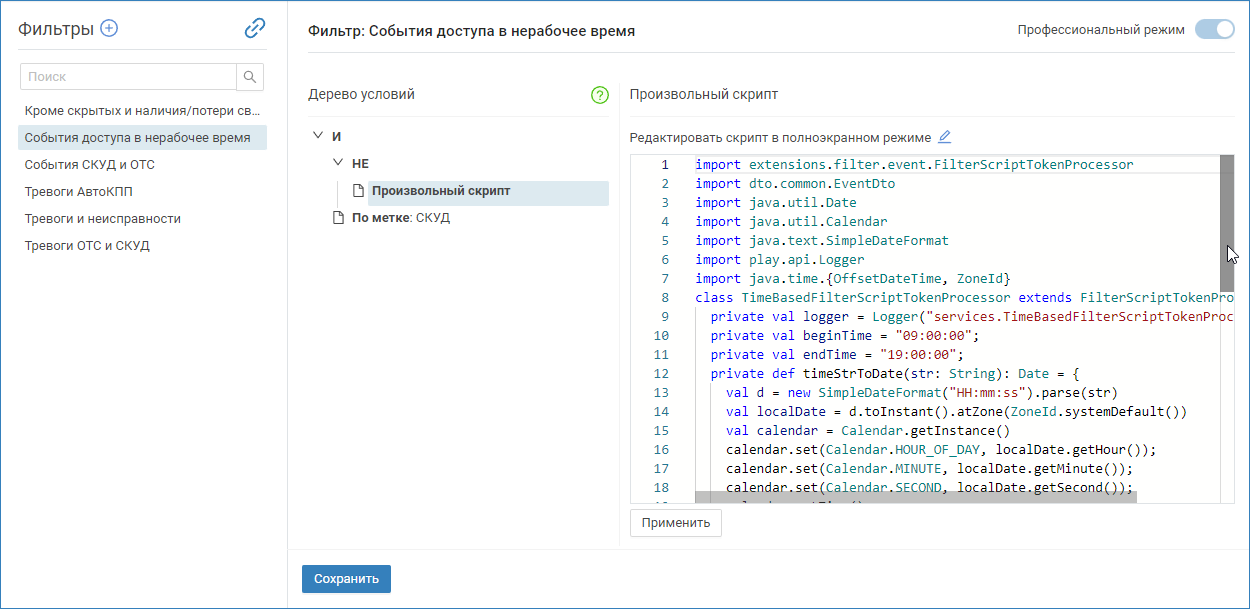The width and height of the screenshot is (1250, 609).
Task: Open filter Тревоги ОТС и СКУД
Action: pos(87,246)
